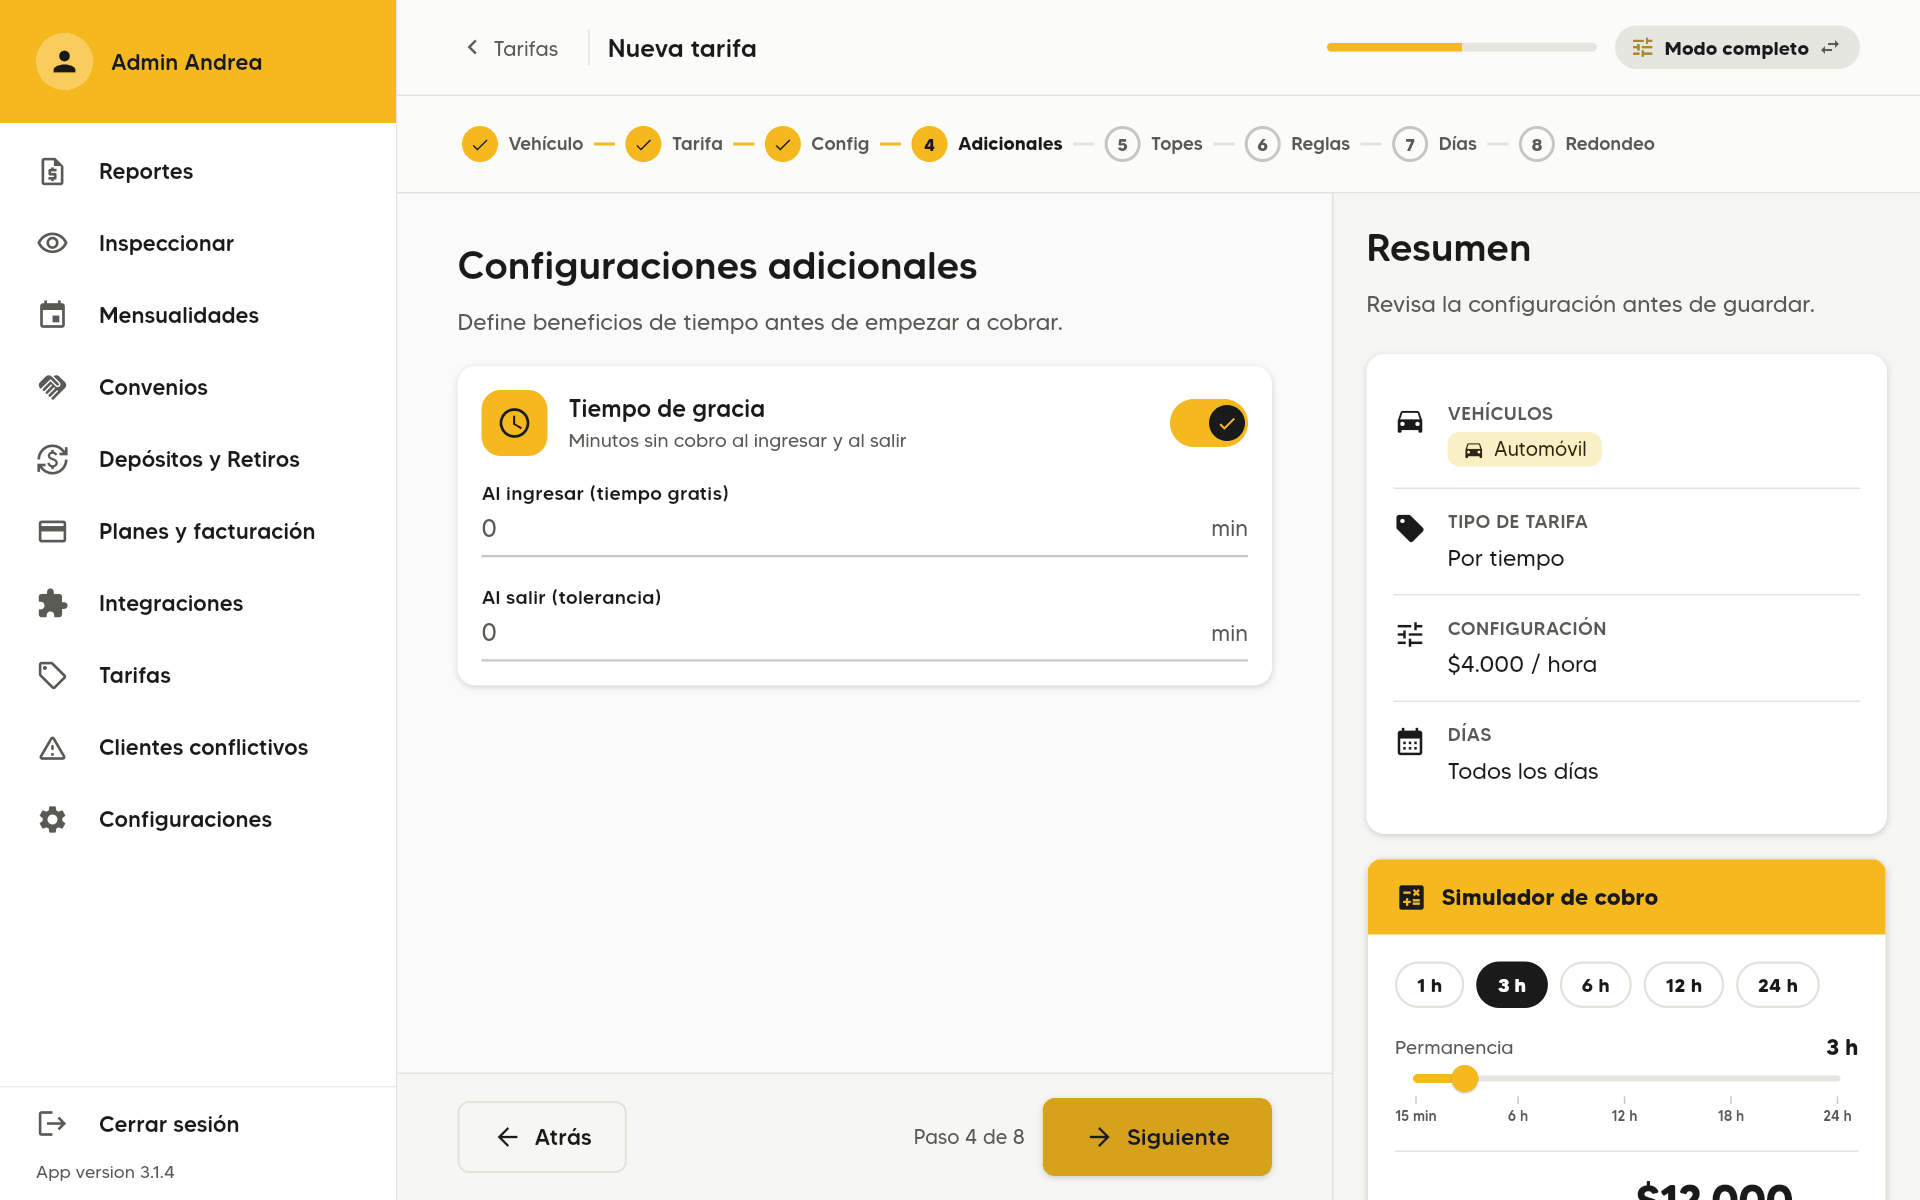
Task: Click Cerrar sesión label
Action: tap(169, 1124)
